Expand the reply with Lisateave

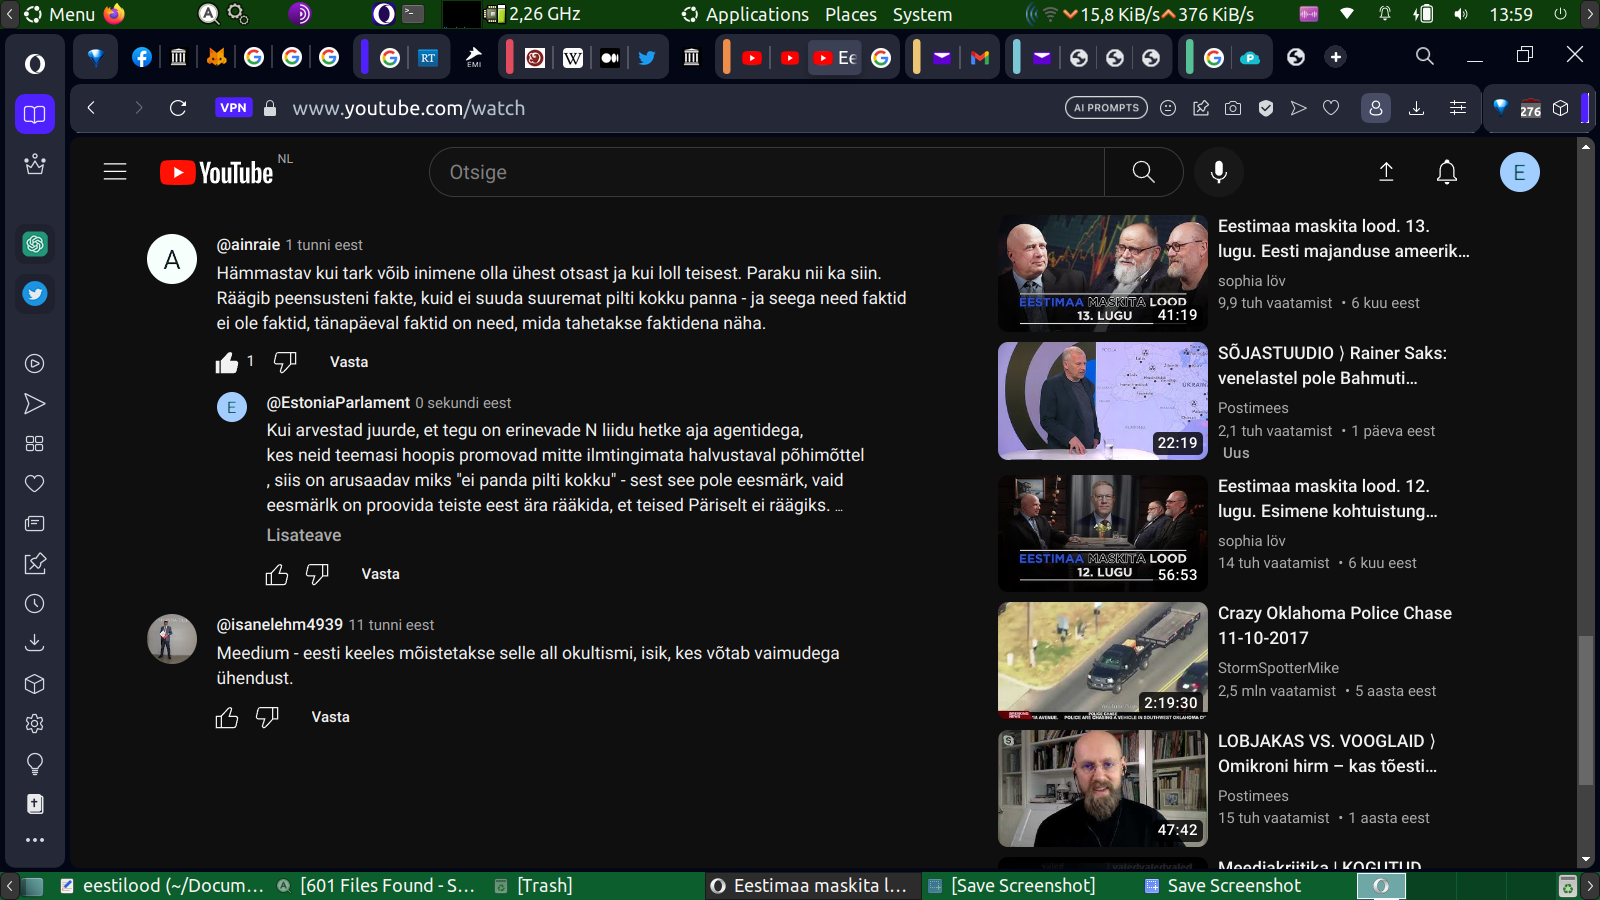[304, 535]
